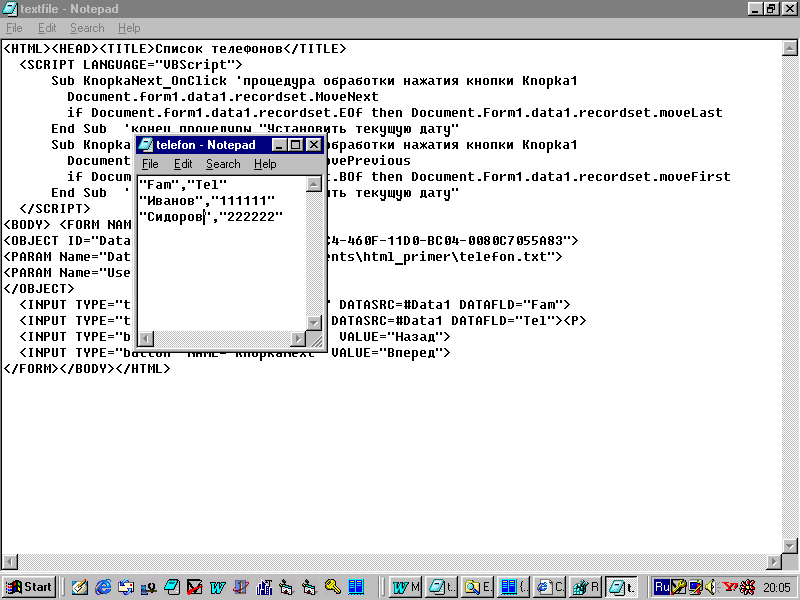
Task: Click the display monitor tray icon
Action: click(695, 587)
